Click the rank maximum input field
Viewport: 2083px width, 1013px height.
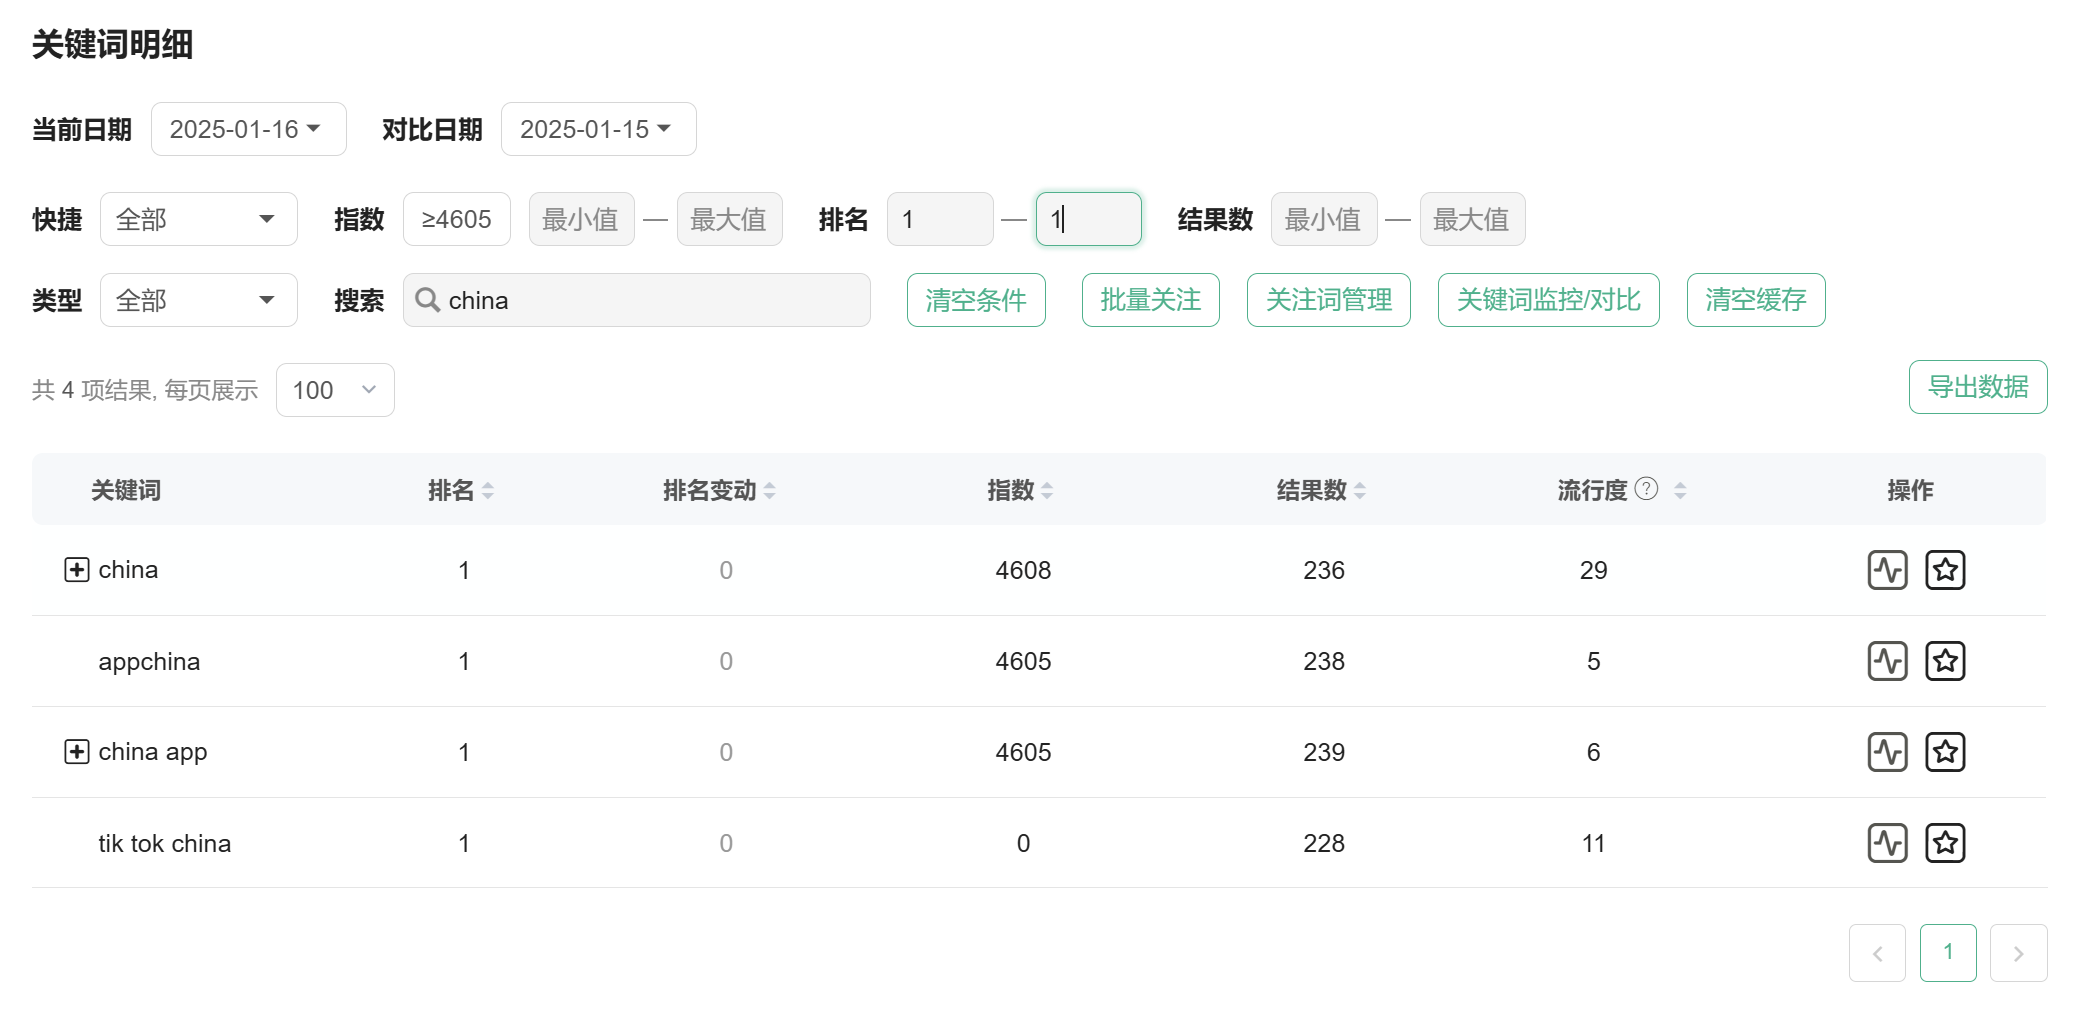point(1088,218)
